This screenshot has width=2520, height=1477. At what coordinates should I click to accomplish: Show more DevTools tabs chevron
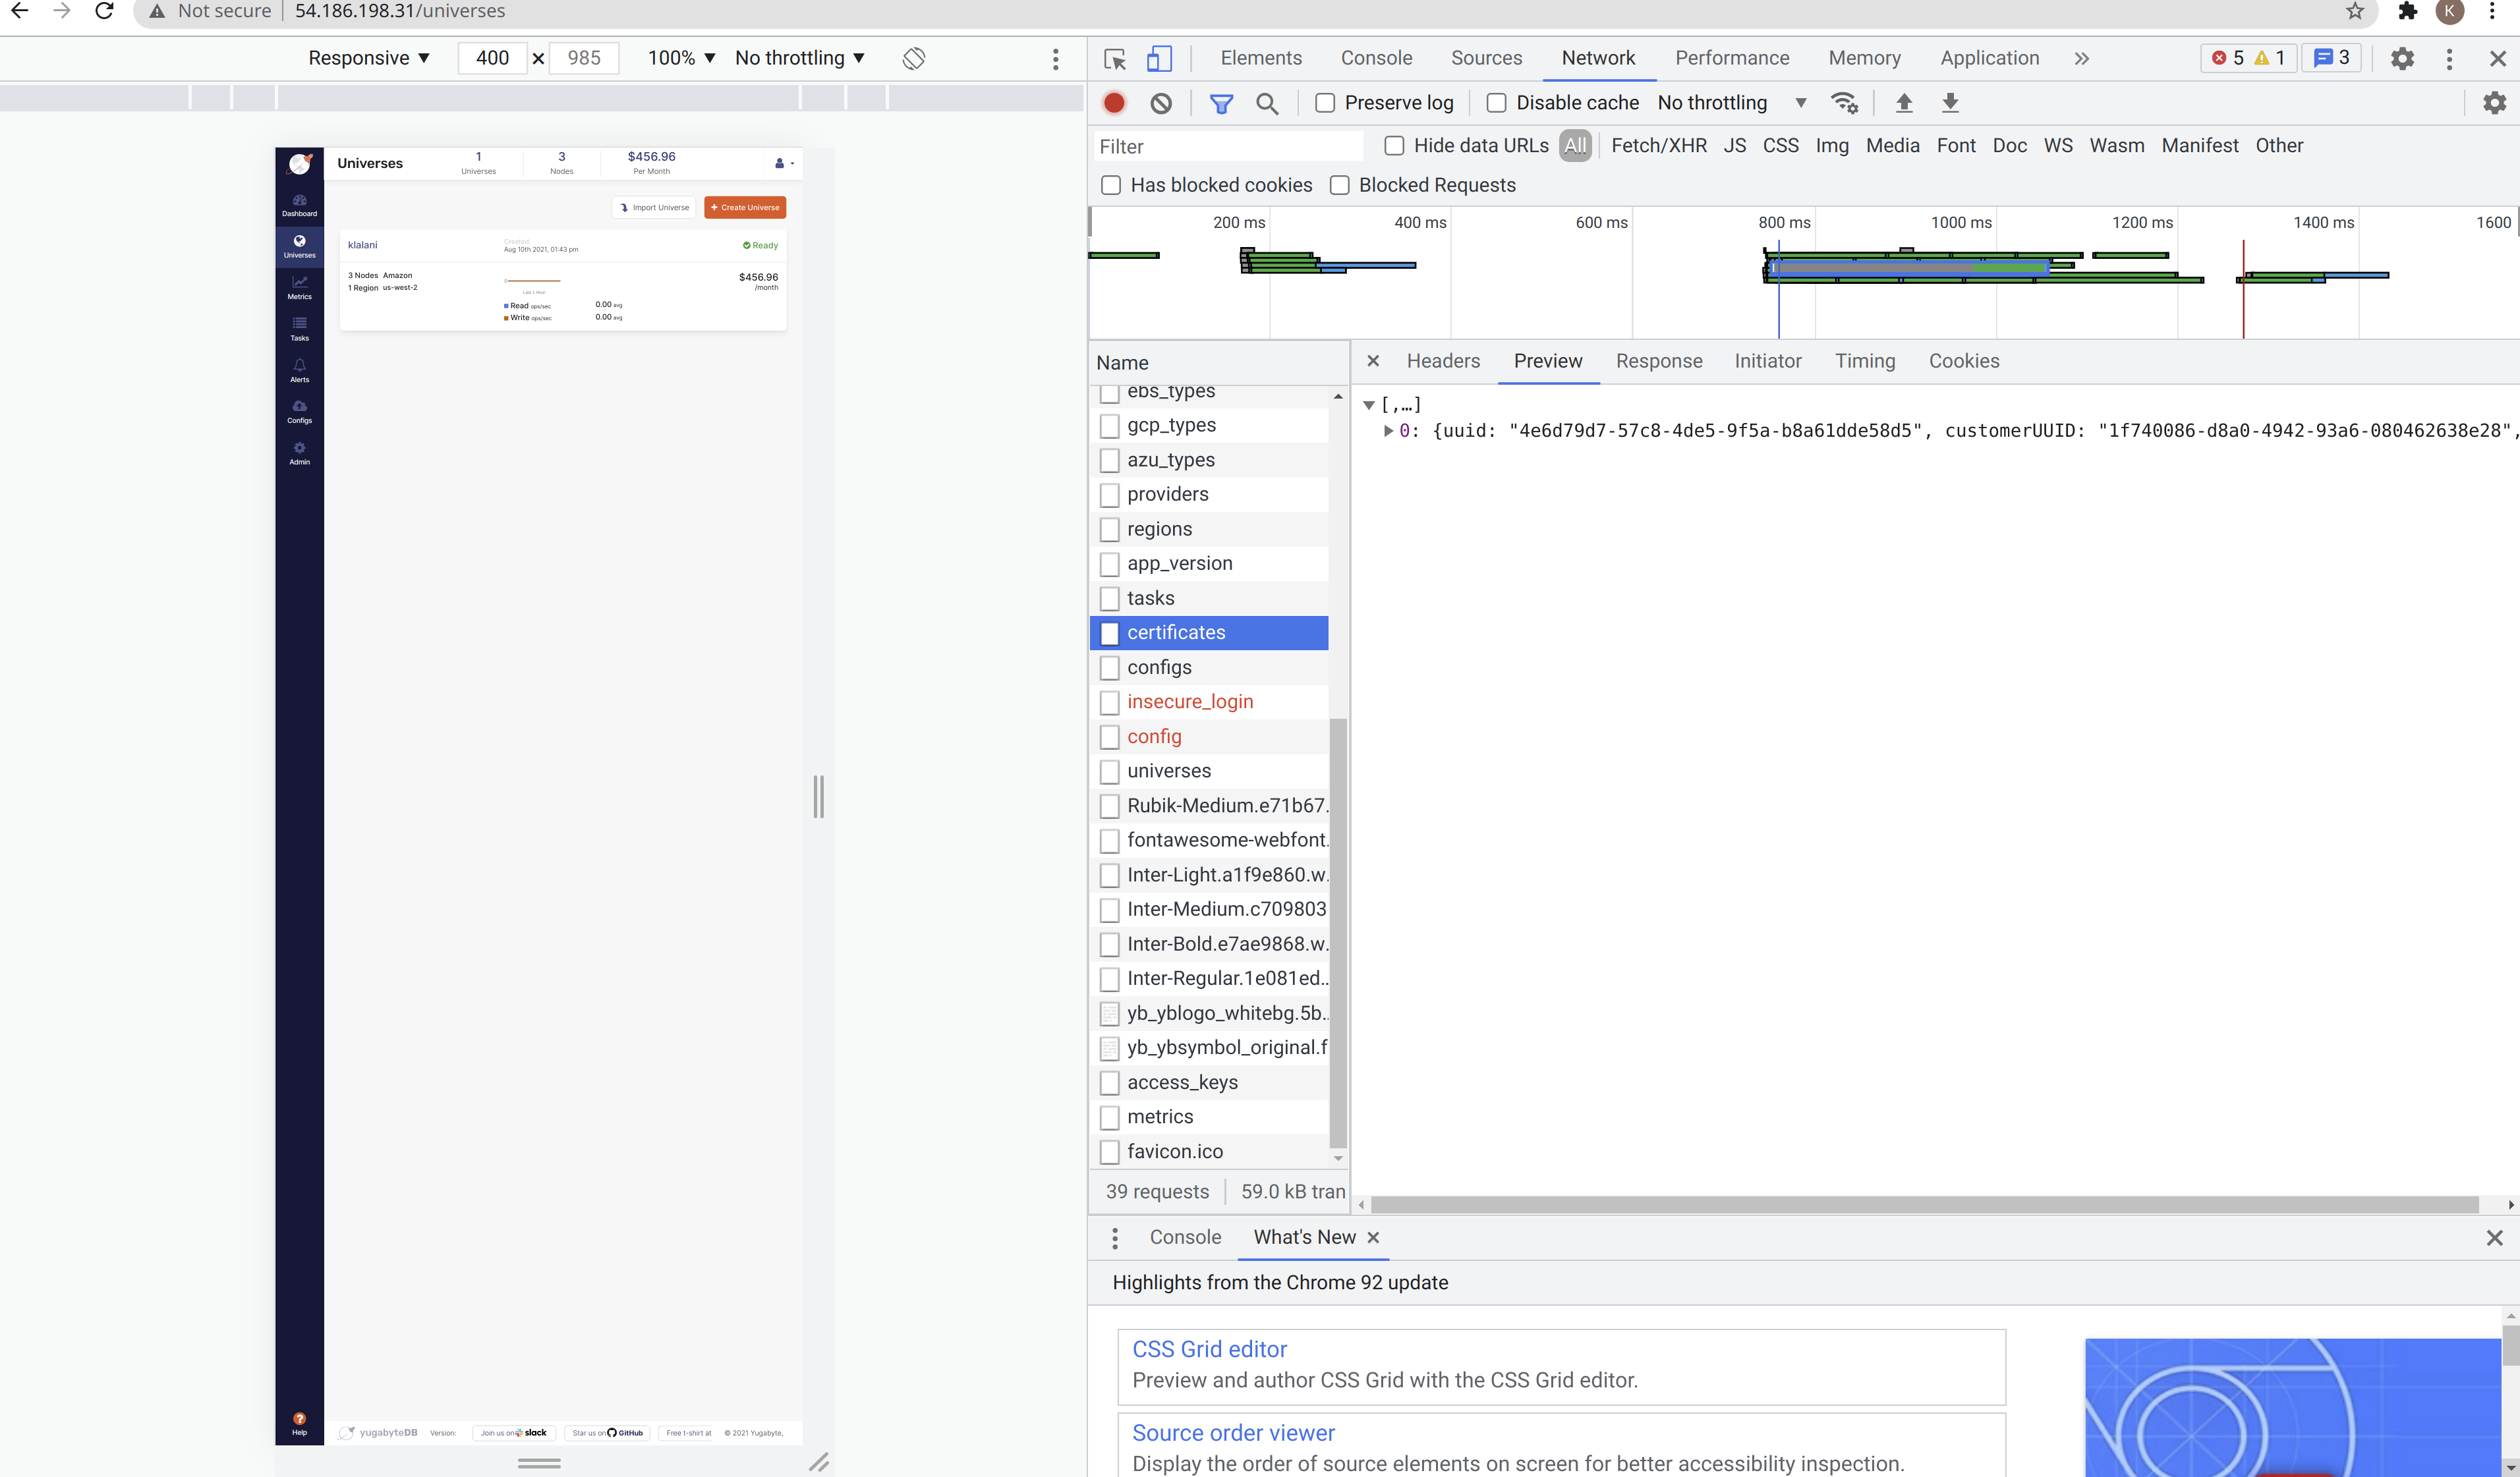click(2081, 58)
